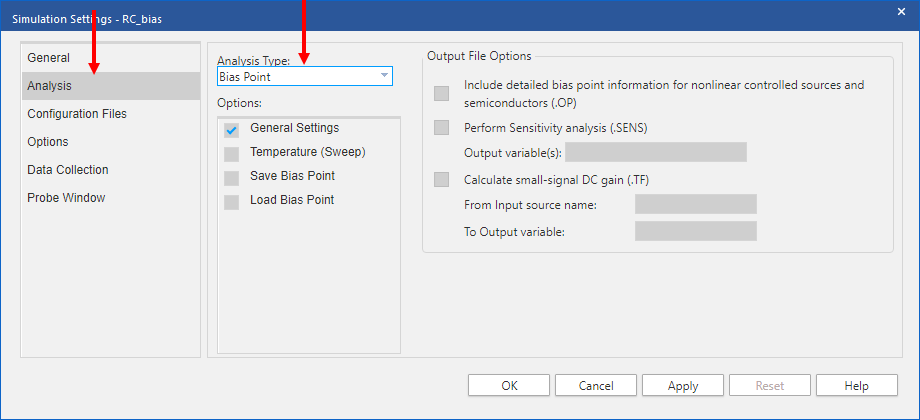Enable the Save Bias Point option
Screen dimensions: 920x420
pyautogui.click(x=232, y=178)
